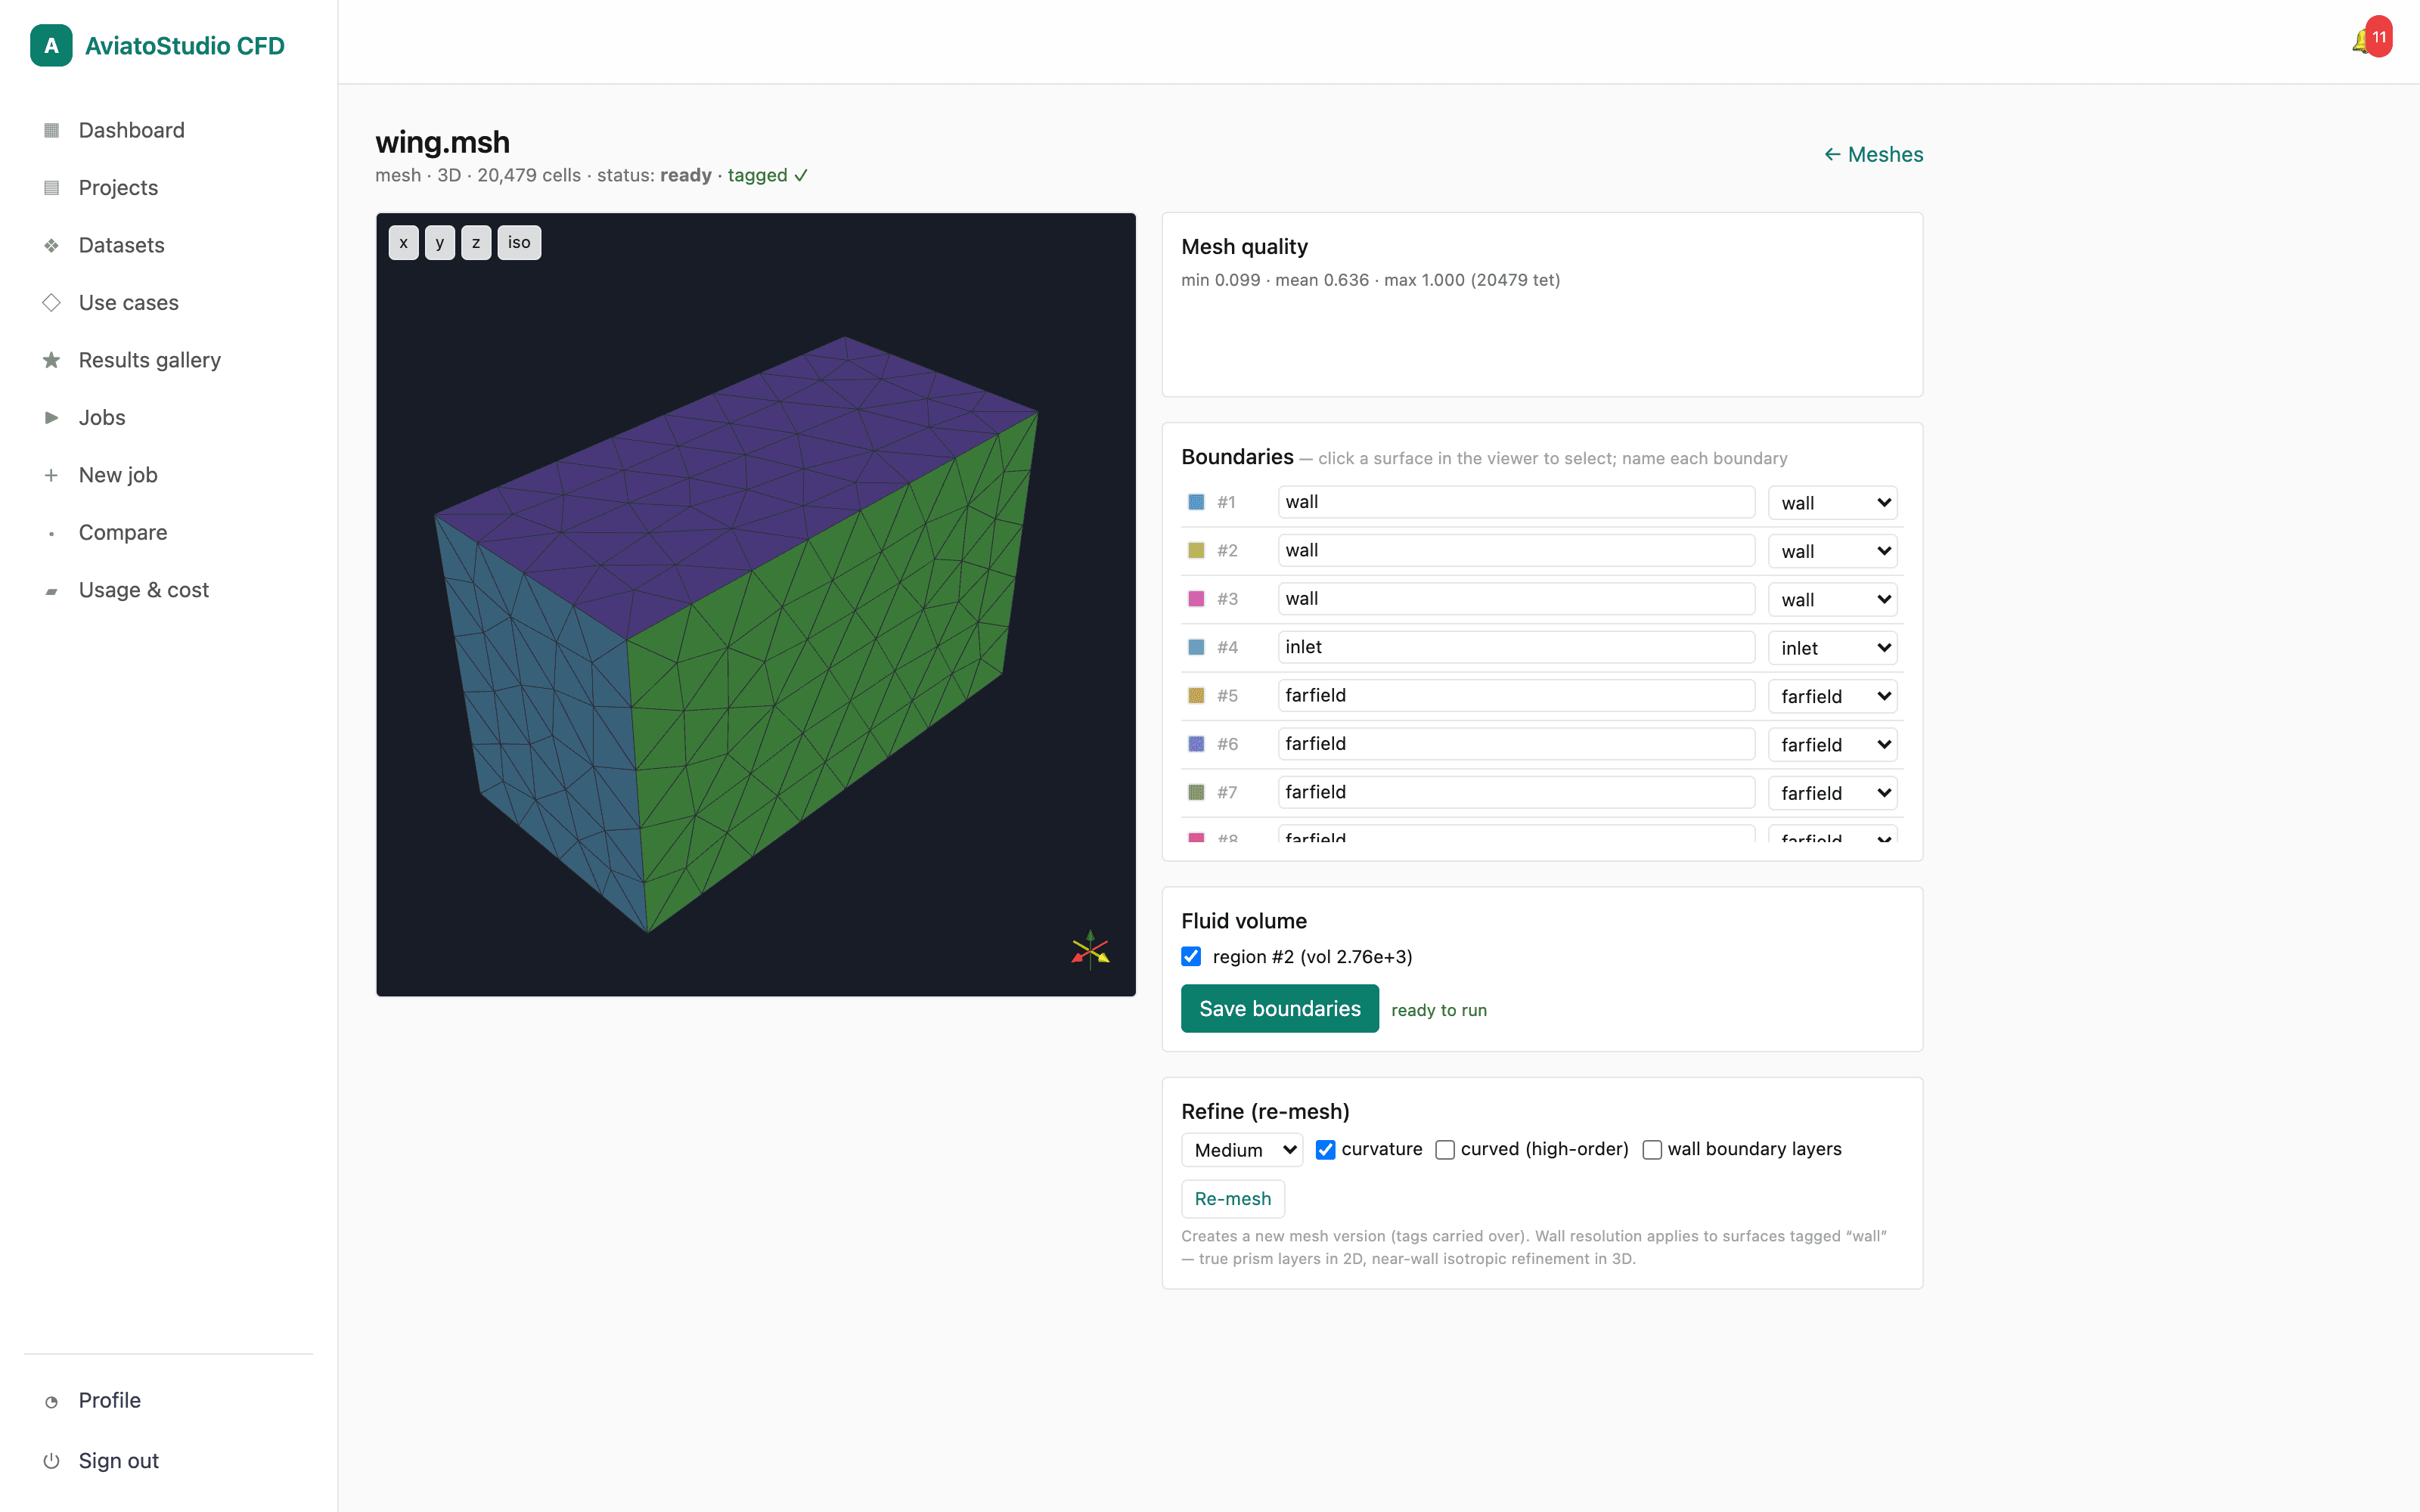Screen dimensions: 2420x1512
Task: Open the notifications bell with 11 badge
Action: (x=2372, y=39)
